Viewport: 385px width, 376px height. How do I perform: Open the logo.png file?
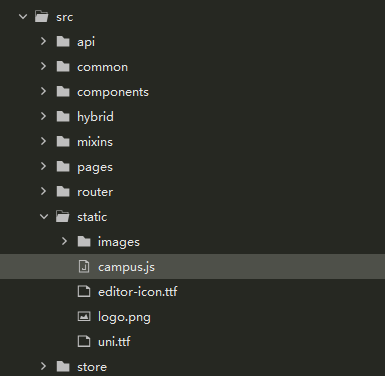pyautogui.click(x=124, y=317)
